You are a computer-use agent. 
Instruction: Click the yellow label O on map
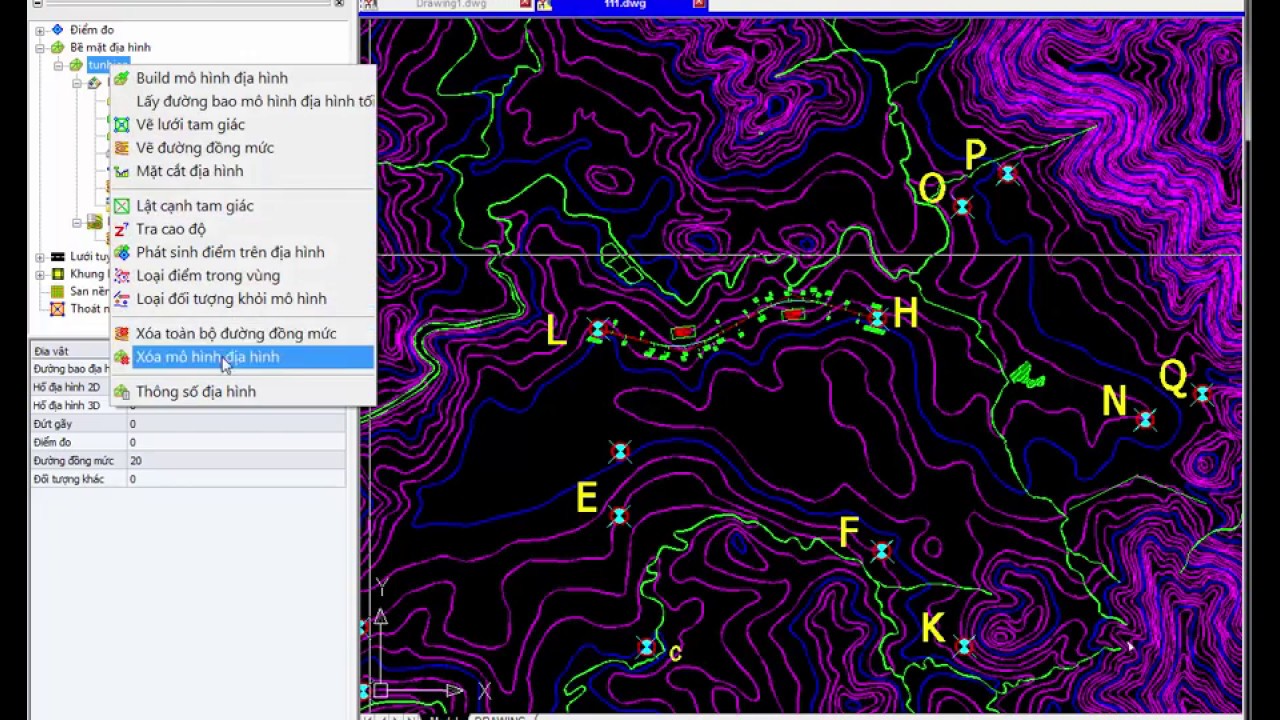932,189
